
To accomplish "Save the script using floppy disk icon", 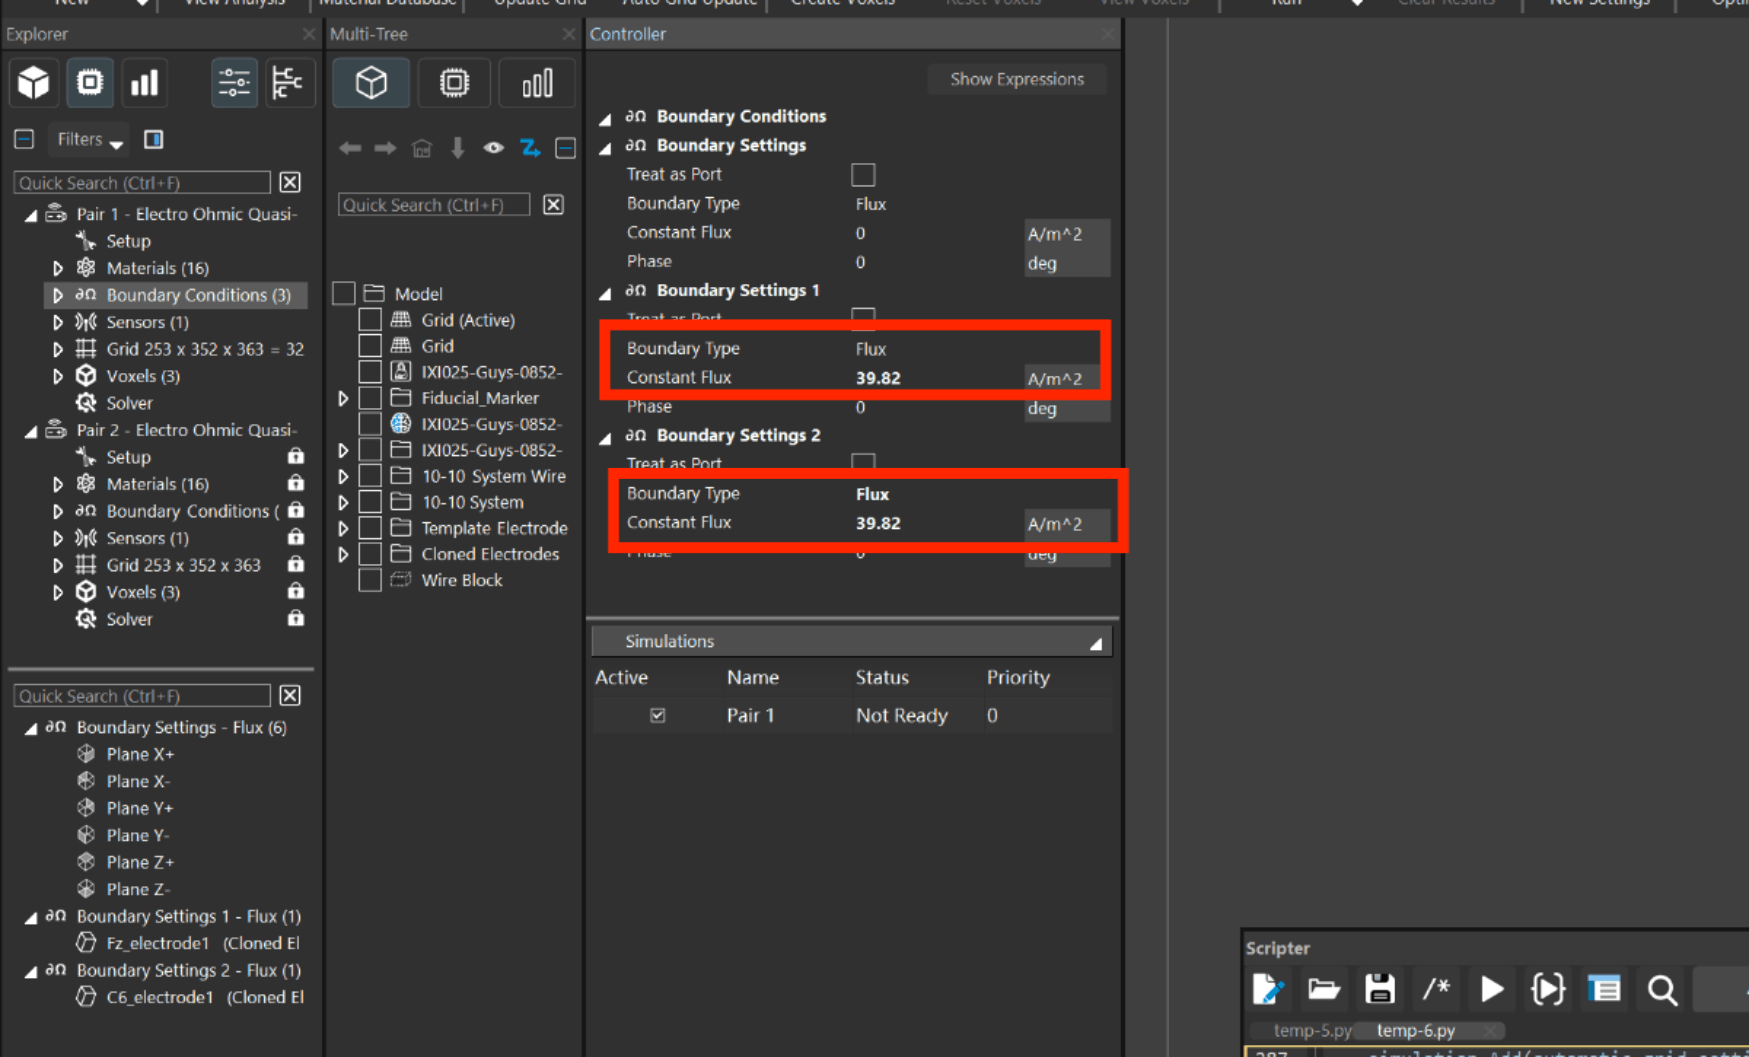I will pos(1380,989).
